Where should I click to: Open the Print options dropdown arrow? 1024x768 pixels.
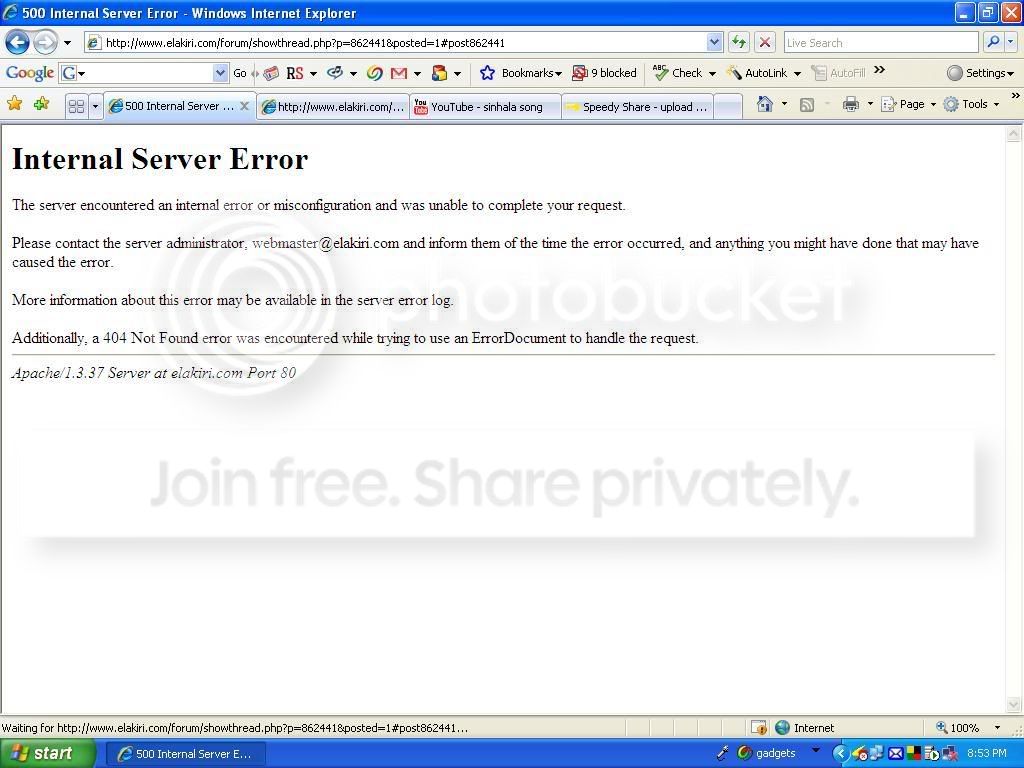click(x=870, y=104)
